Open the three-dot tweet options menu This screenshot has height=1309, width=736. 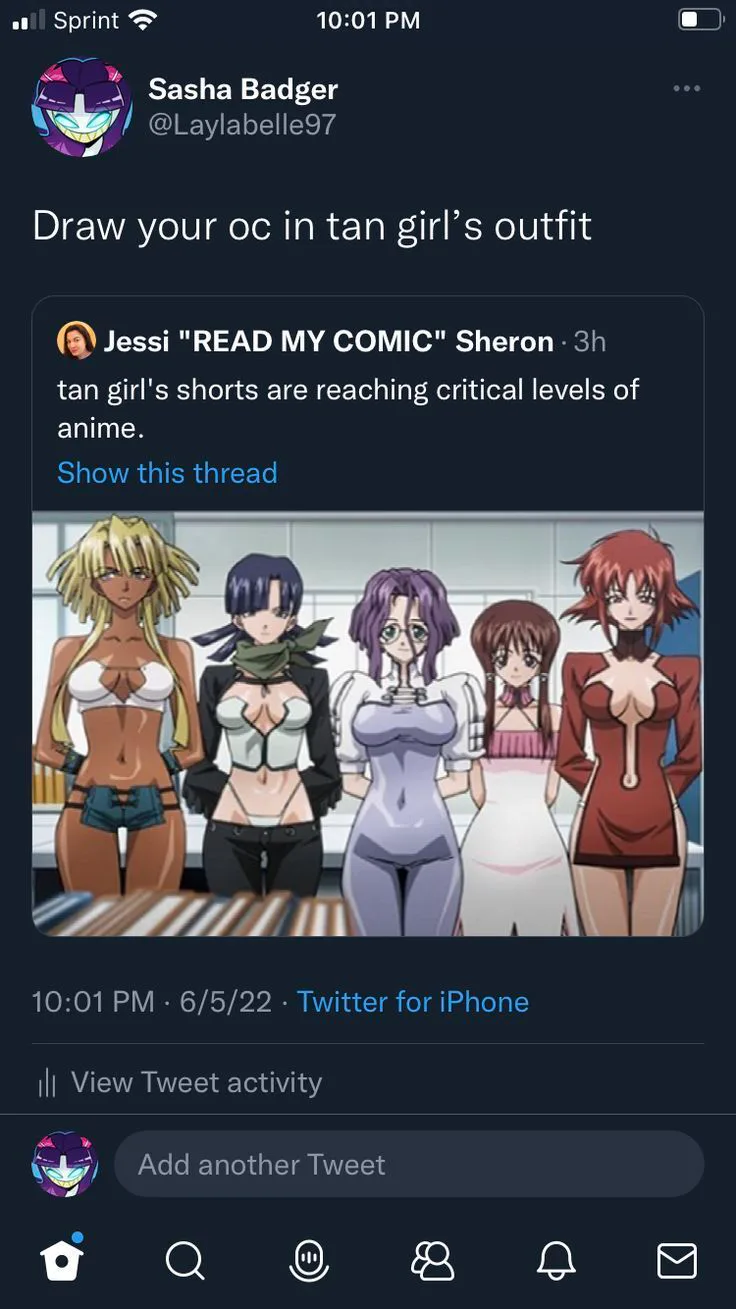tap(687, 89)
